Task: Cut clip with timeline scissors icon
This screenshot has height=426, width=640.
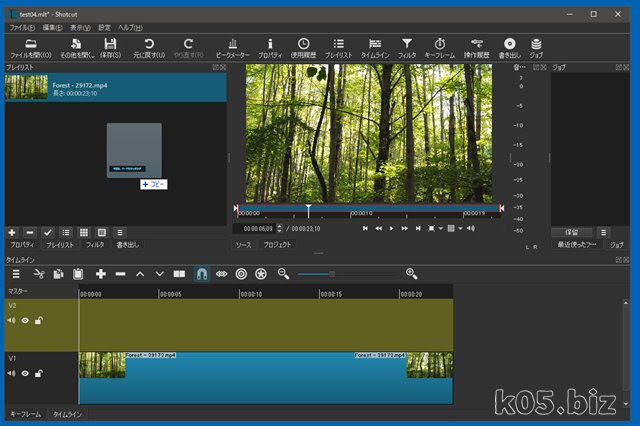Action: tap(39, 274)
